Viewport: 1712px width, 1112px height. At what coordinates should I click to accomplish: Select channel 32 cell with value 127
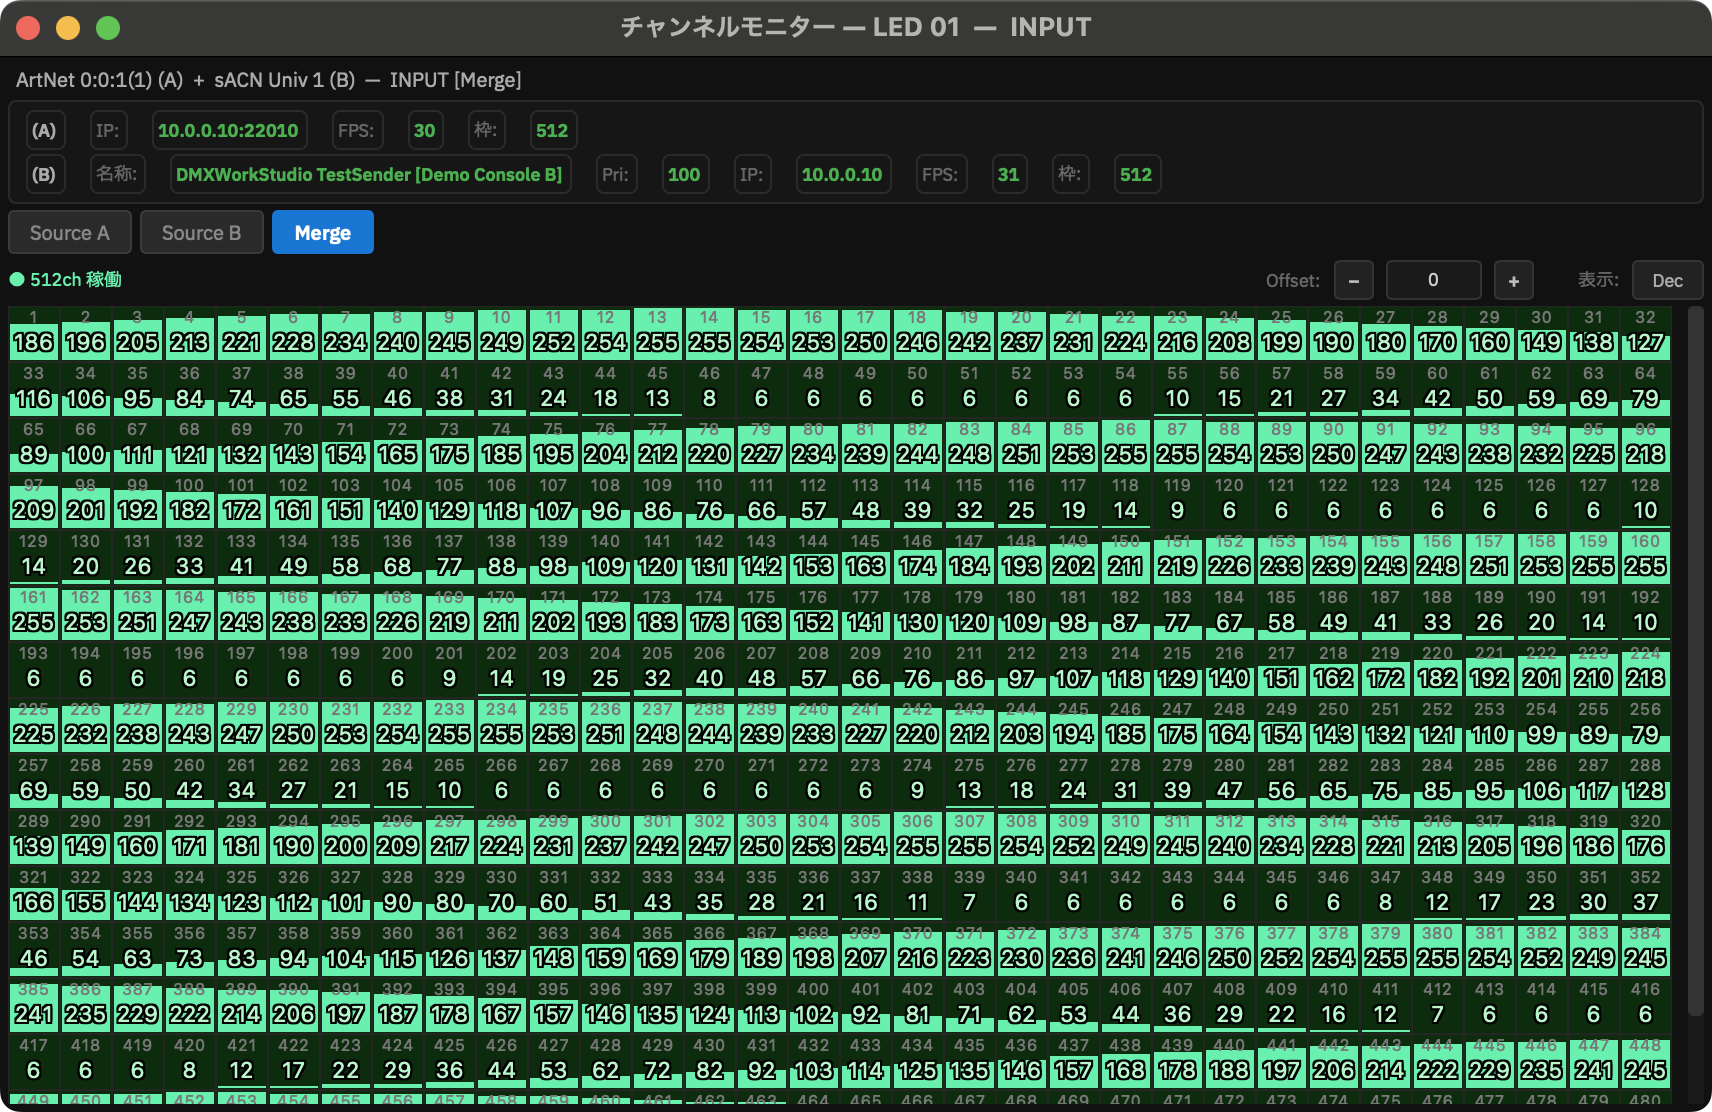pyautogui.click(x=1646, y=333)
